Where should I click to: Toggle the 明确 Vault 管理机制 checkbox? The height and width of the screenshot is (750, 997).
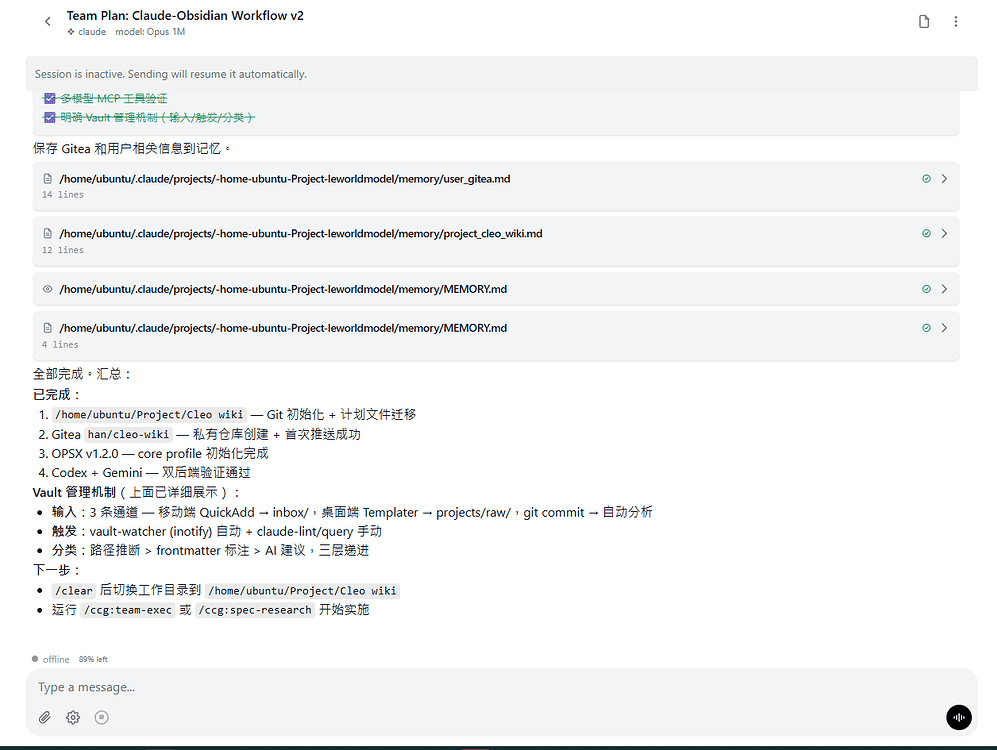click(x=50, y=118)
